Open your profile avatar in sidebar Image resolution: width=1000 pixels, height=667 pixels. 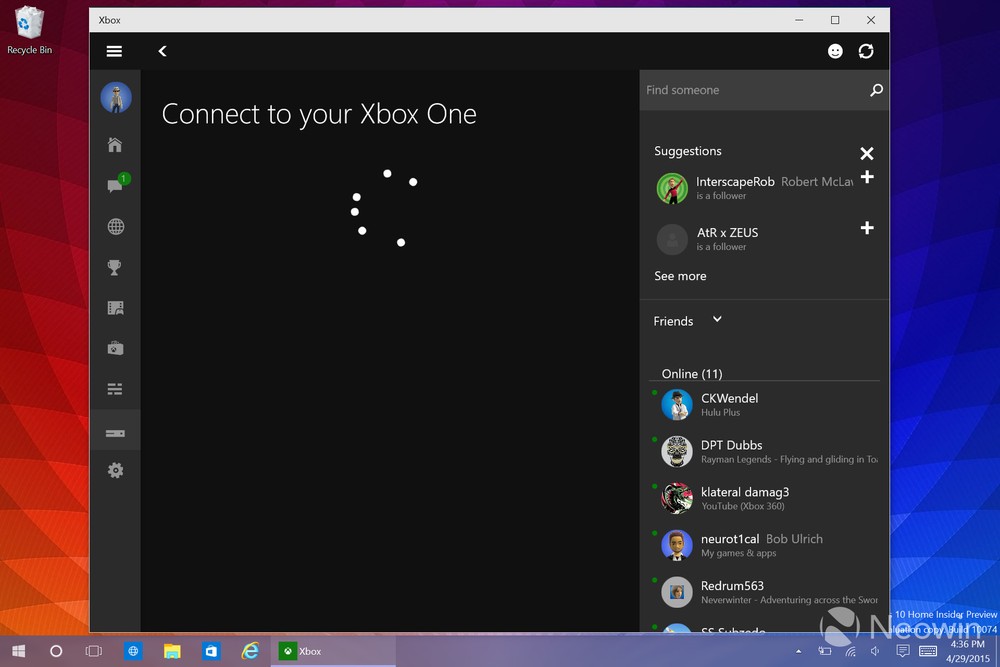(116, 97)
